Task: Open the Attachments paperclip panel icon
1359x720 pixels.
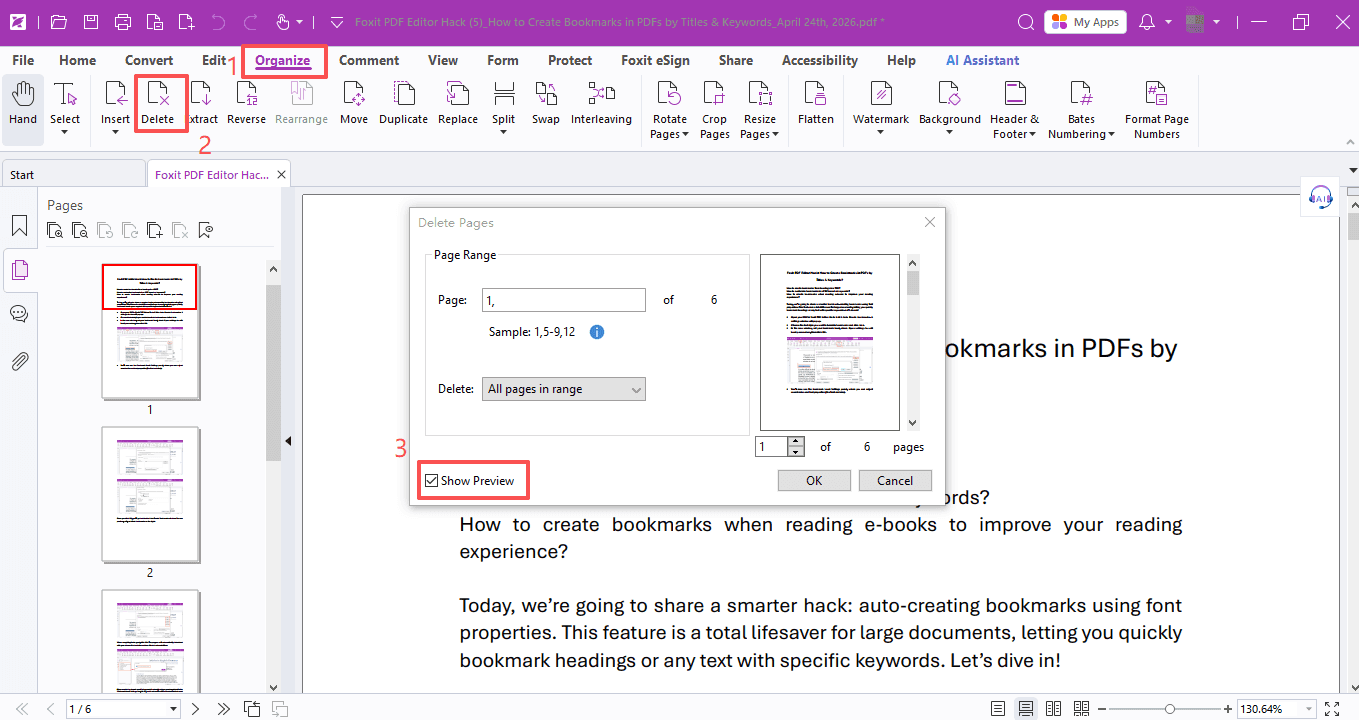Action: (19, 361)
